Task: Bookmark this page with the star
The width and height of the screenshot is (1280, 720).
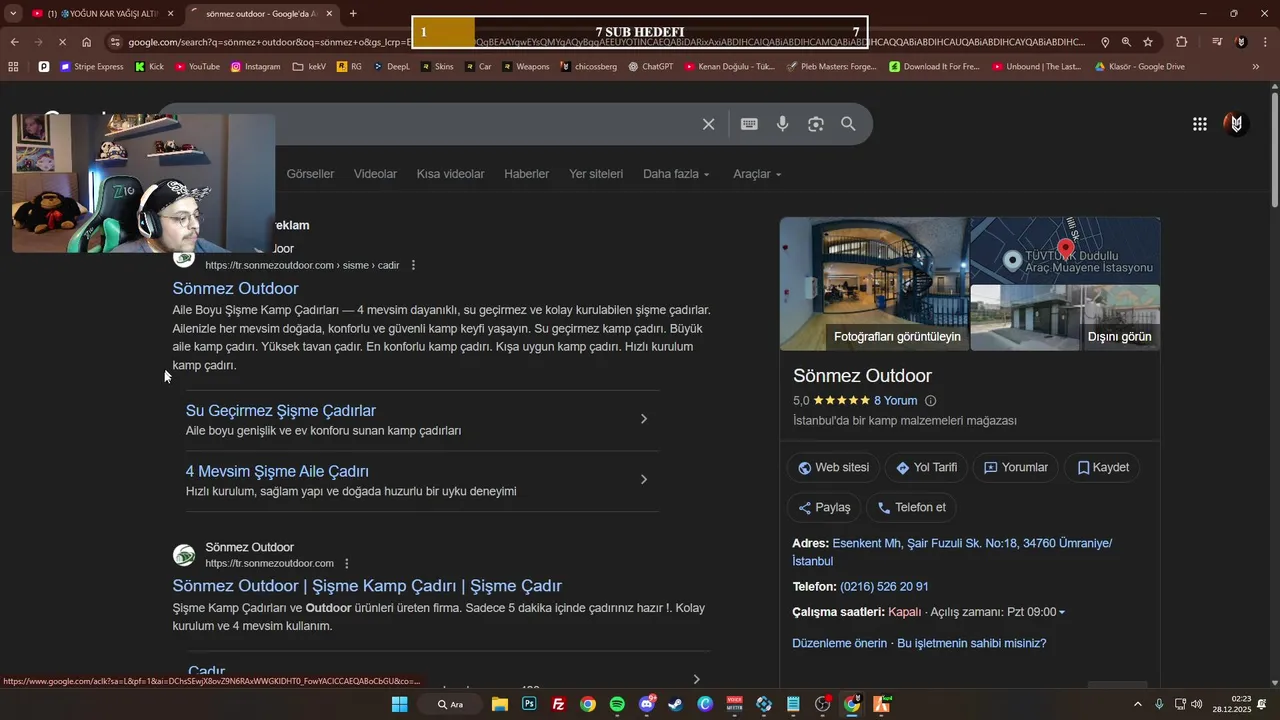Action: click(x=1148, y=42)
